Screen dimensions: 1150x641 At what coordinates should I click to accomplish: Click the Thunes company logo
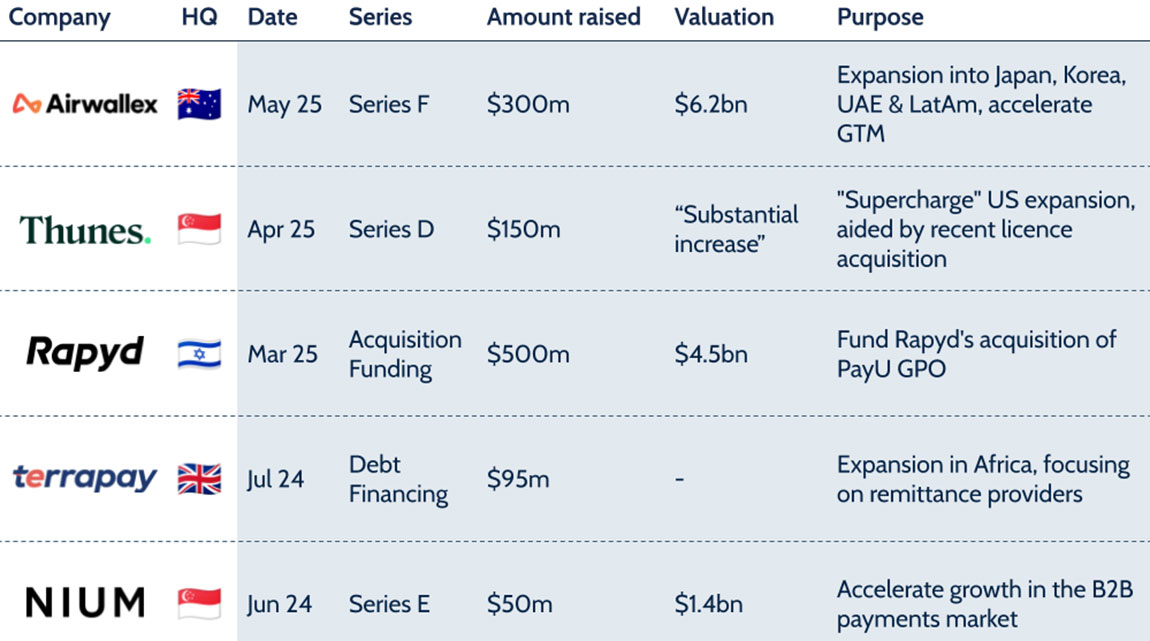point(86,230)
